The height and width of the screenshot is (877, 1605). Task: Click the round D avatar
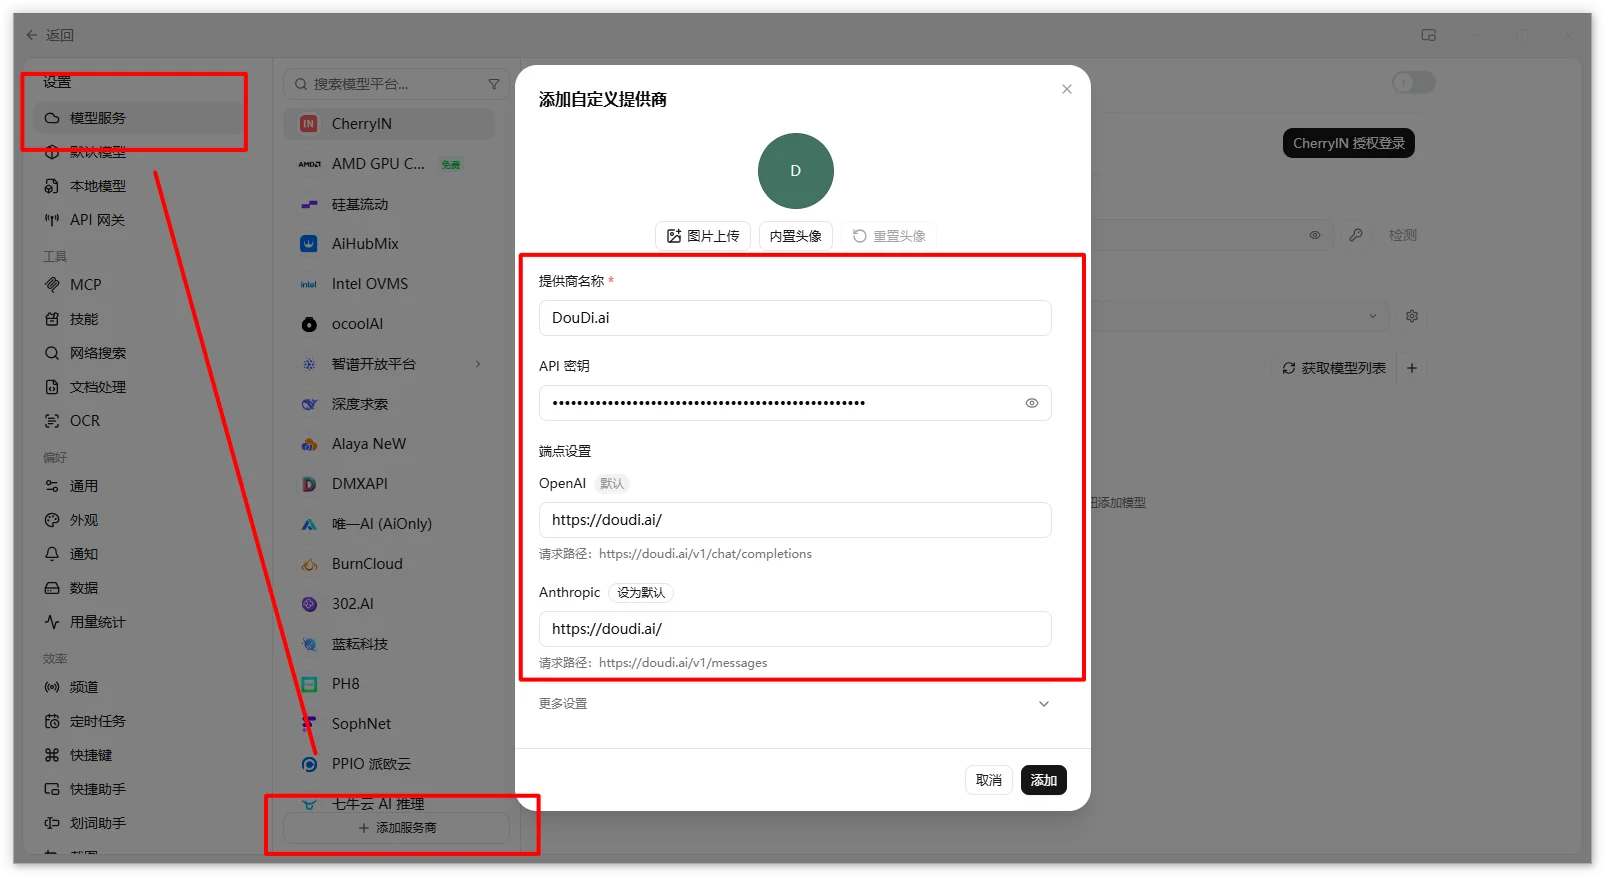click(x=796, y=171)
